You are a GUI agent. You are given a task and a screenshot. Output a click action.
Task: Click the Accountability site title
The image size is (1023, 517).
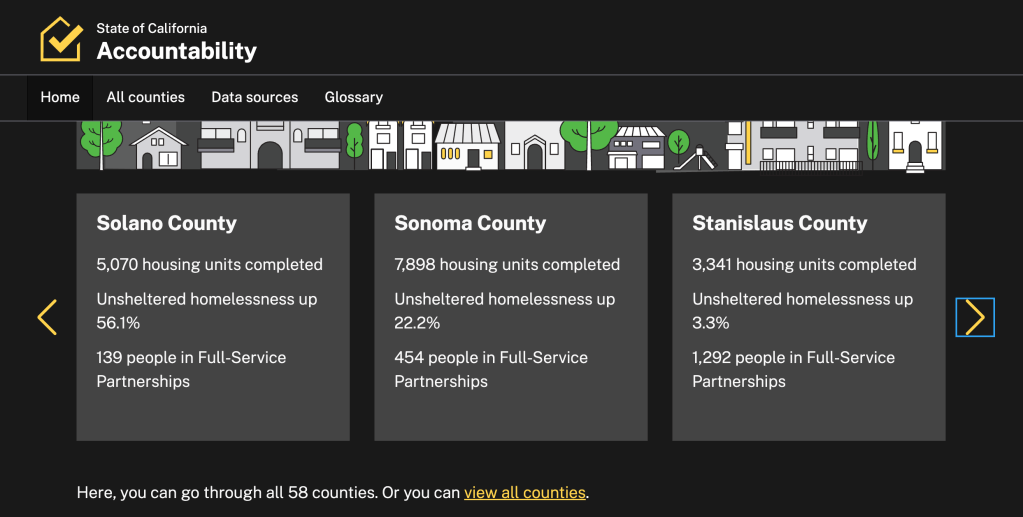(x=176, y=51)
